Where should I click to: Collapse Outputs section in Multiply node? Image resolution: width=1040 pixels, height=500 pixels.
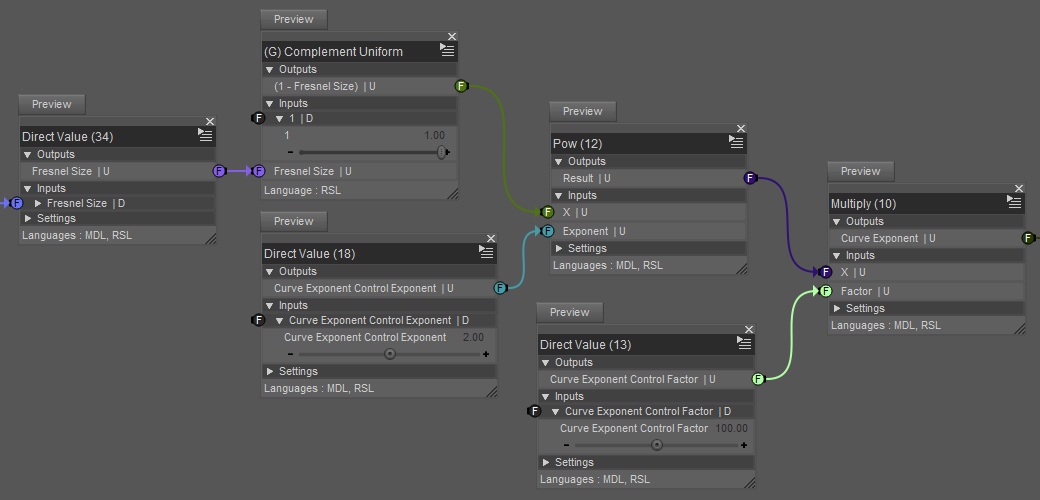837,222
